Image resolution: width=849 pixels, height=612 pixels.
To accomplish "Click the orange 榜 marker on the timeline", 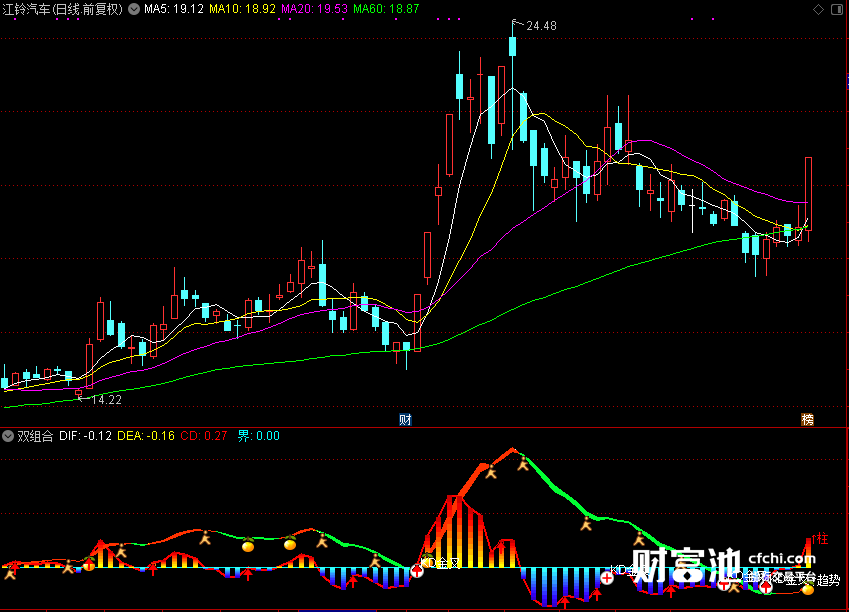I will 807,419.
